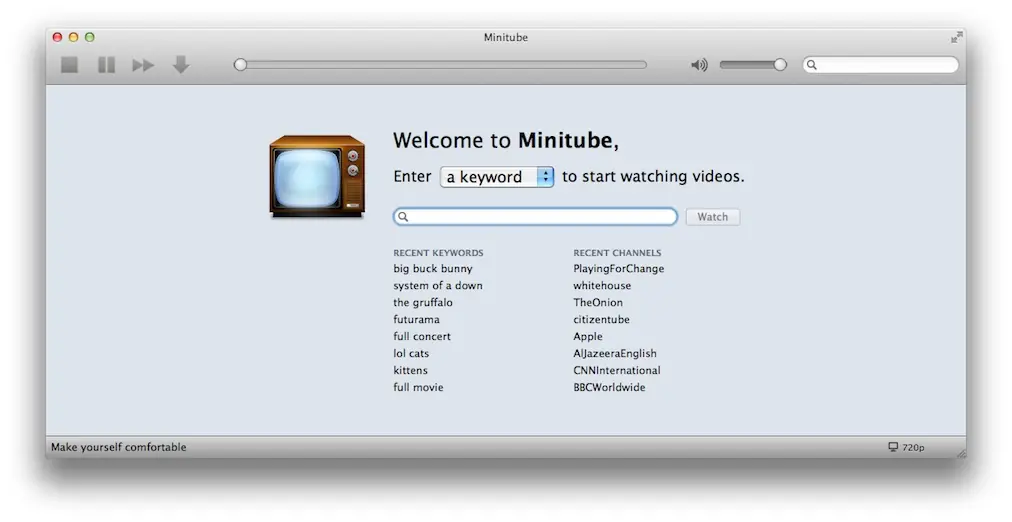
Task: Click the 'Make yourself comfortable' status text
Action: (119, 447)
